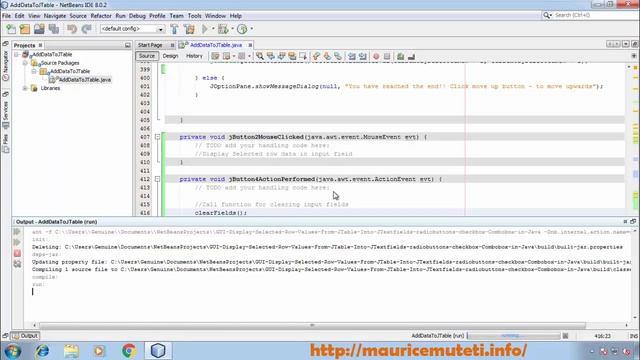Click the Uncomment icon in editor toolbar
This screenshot has width=640, height=360.
pyautogui.click(x=411, y=56)
